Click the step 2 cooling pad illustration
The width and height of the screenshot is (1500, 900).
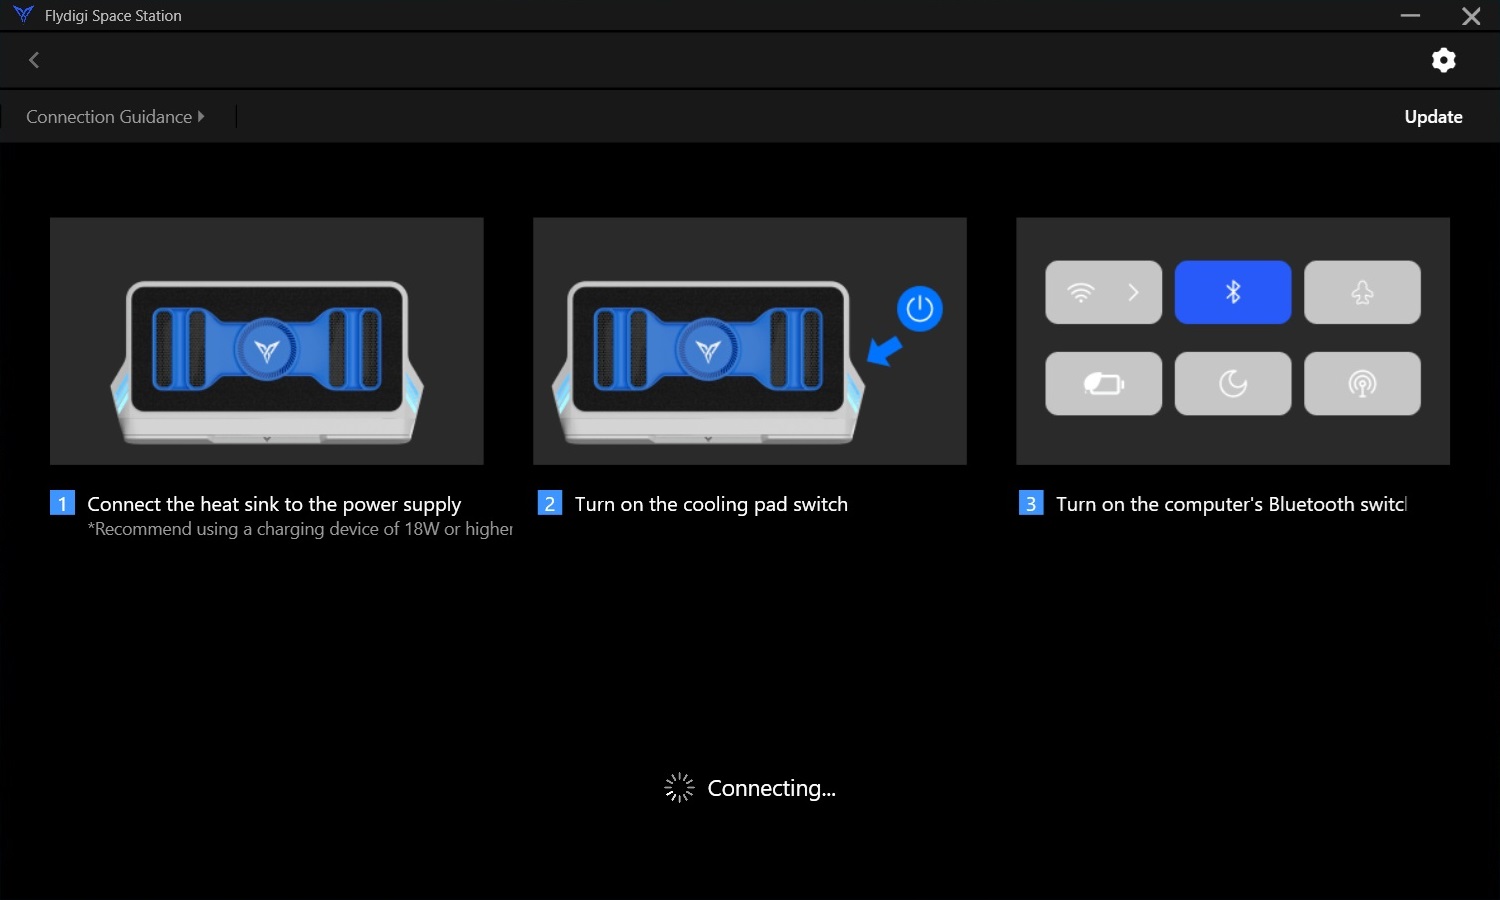click(750, 341)
